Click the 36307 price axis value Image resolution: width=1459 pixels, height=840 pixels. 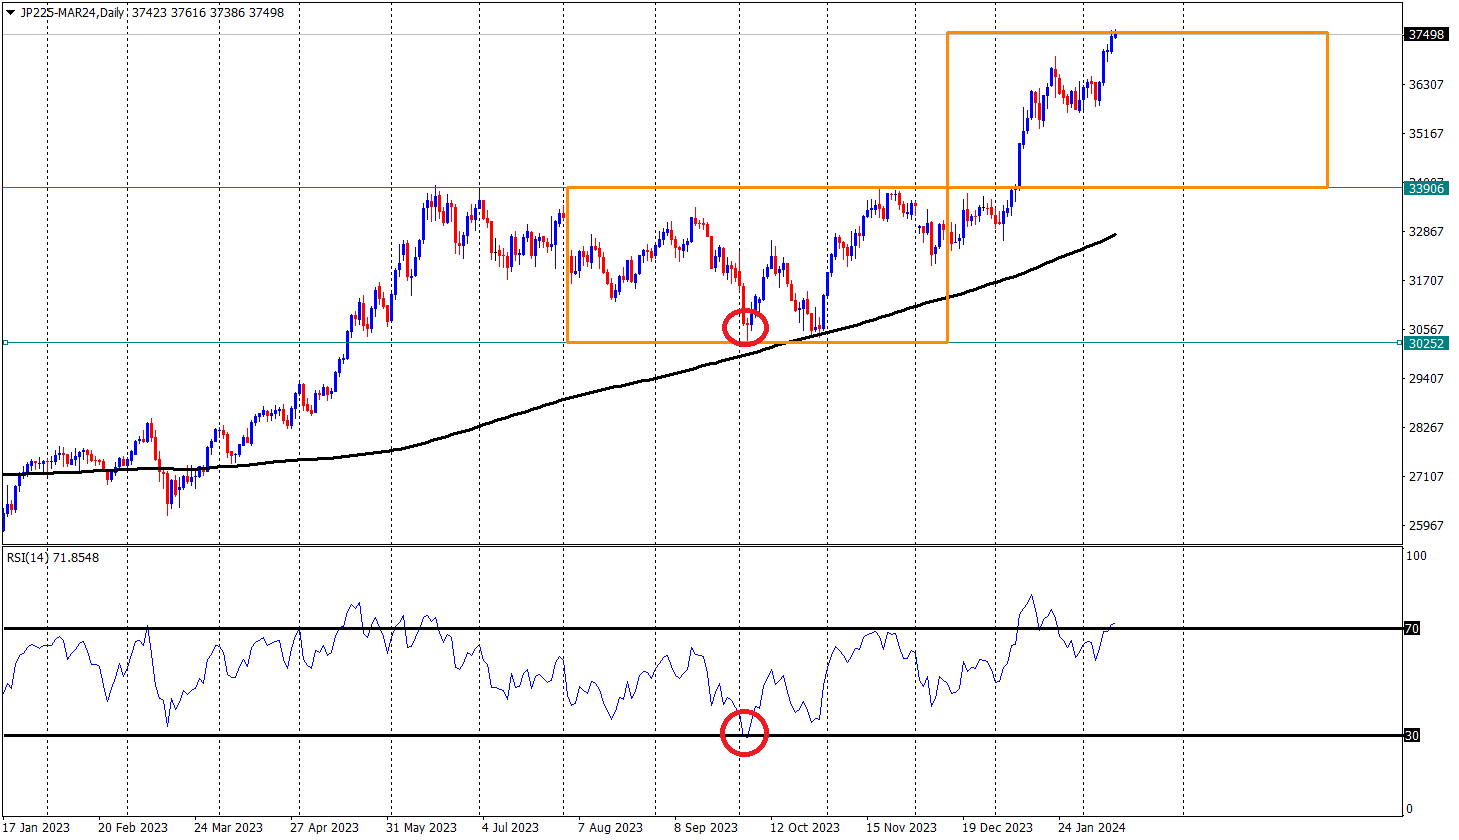pyautogui.click(x=1425, y=84)
